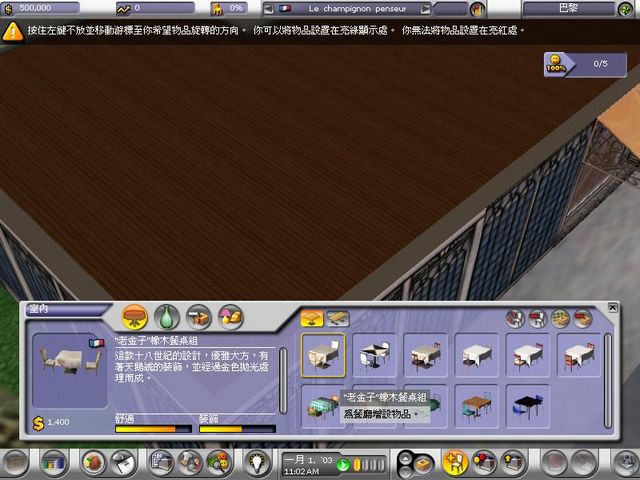640x480 pixels.
Task: Click the round tile pattern filter icon
Action: [560, 318]
